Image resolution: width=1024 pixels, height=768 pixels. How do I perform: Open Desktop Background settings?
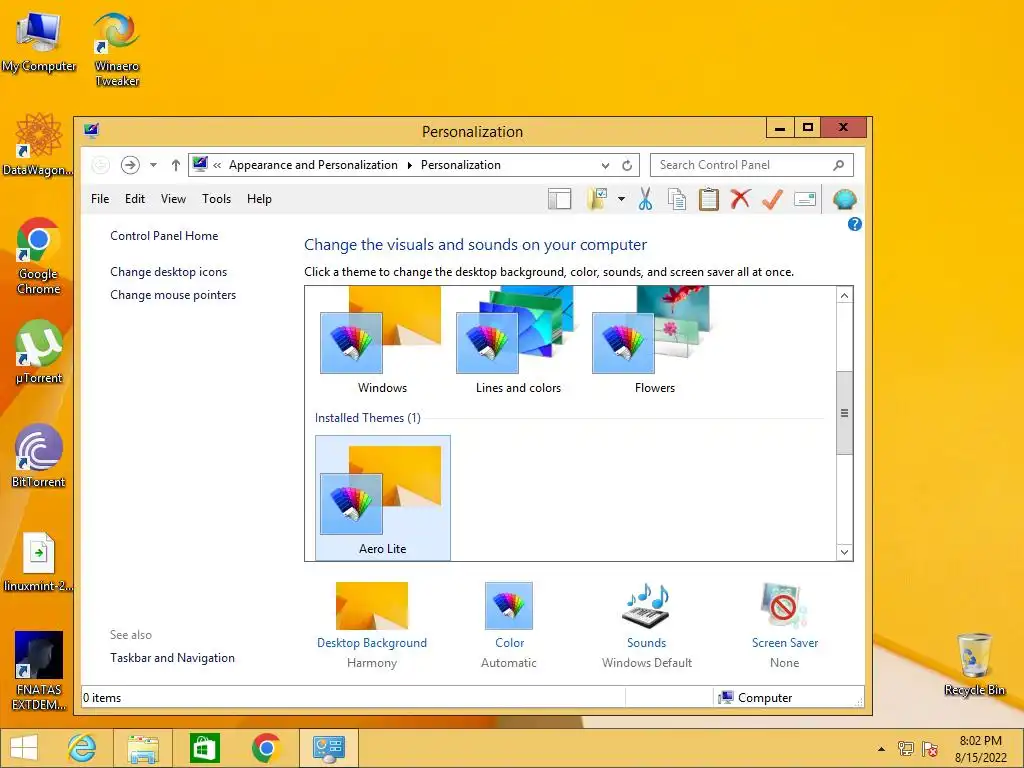tap(372, 625)
